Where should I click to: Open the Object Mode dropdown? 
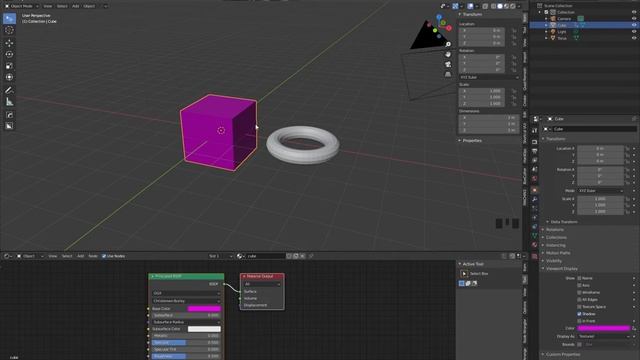click(x=22, y=6)
